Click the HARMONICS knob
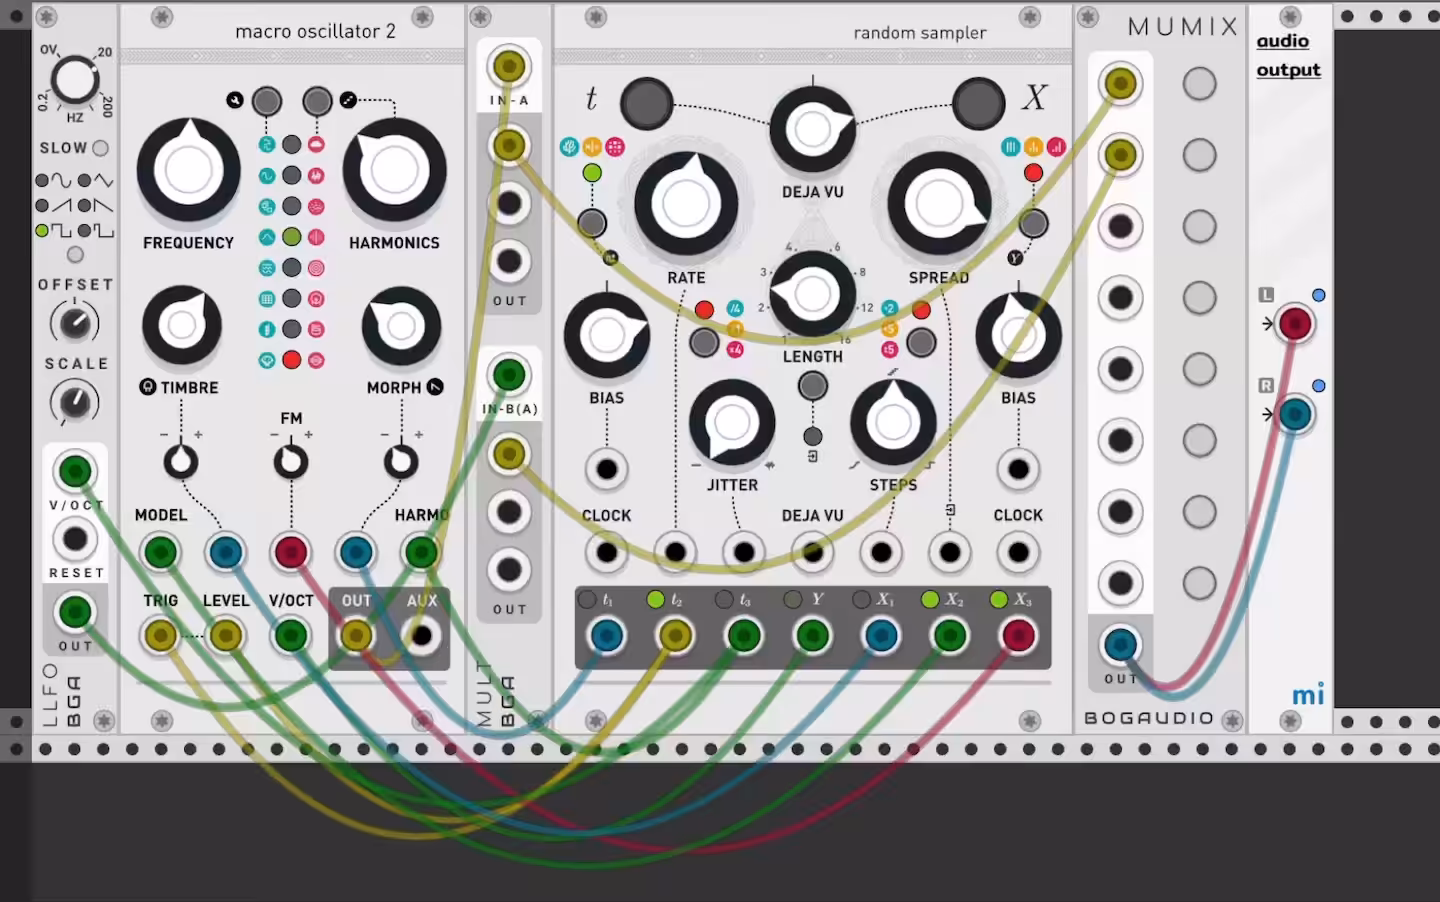 (x=394, y=170)
